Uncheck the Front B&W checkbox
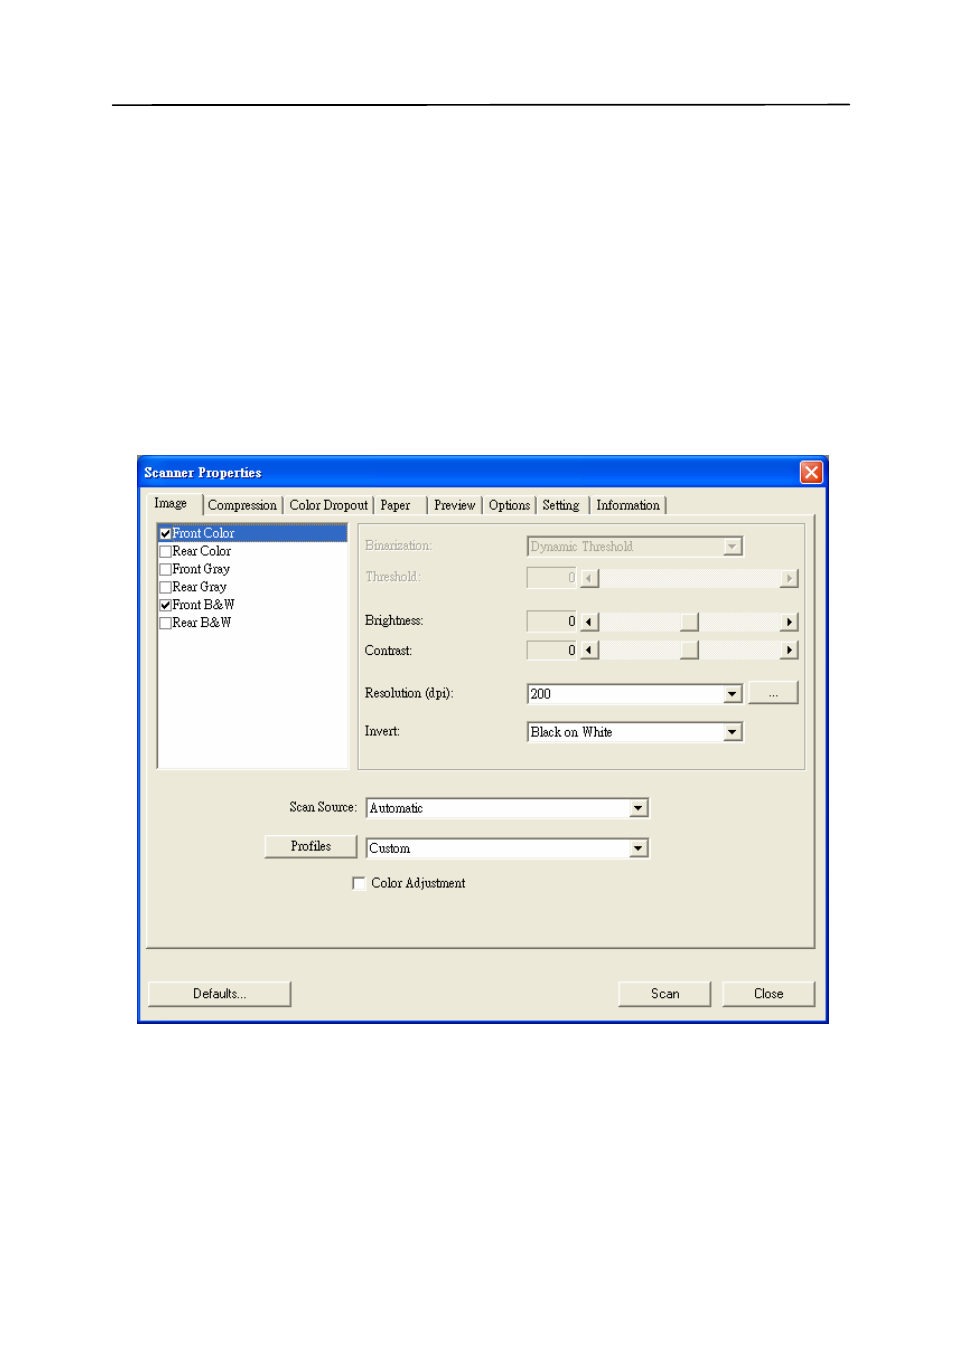Viewport: 954px width, 1352px height. (165, 606)
